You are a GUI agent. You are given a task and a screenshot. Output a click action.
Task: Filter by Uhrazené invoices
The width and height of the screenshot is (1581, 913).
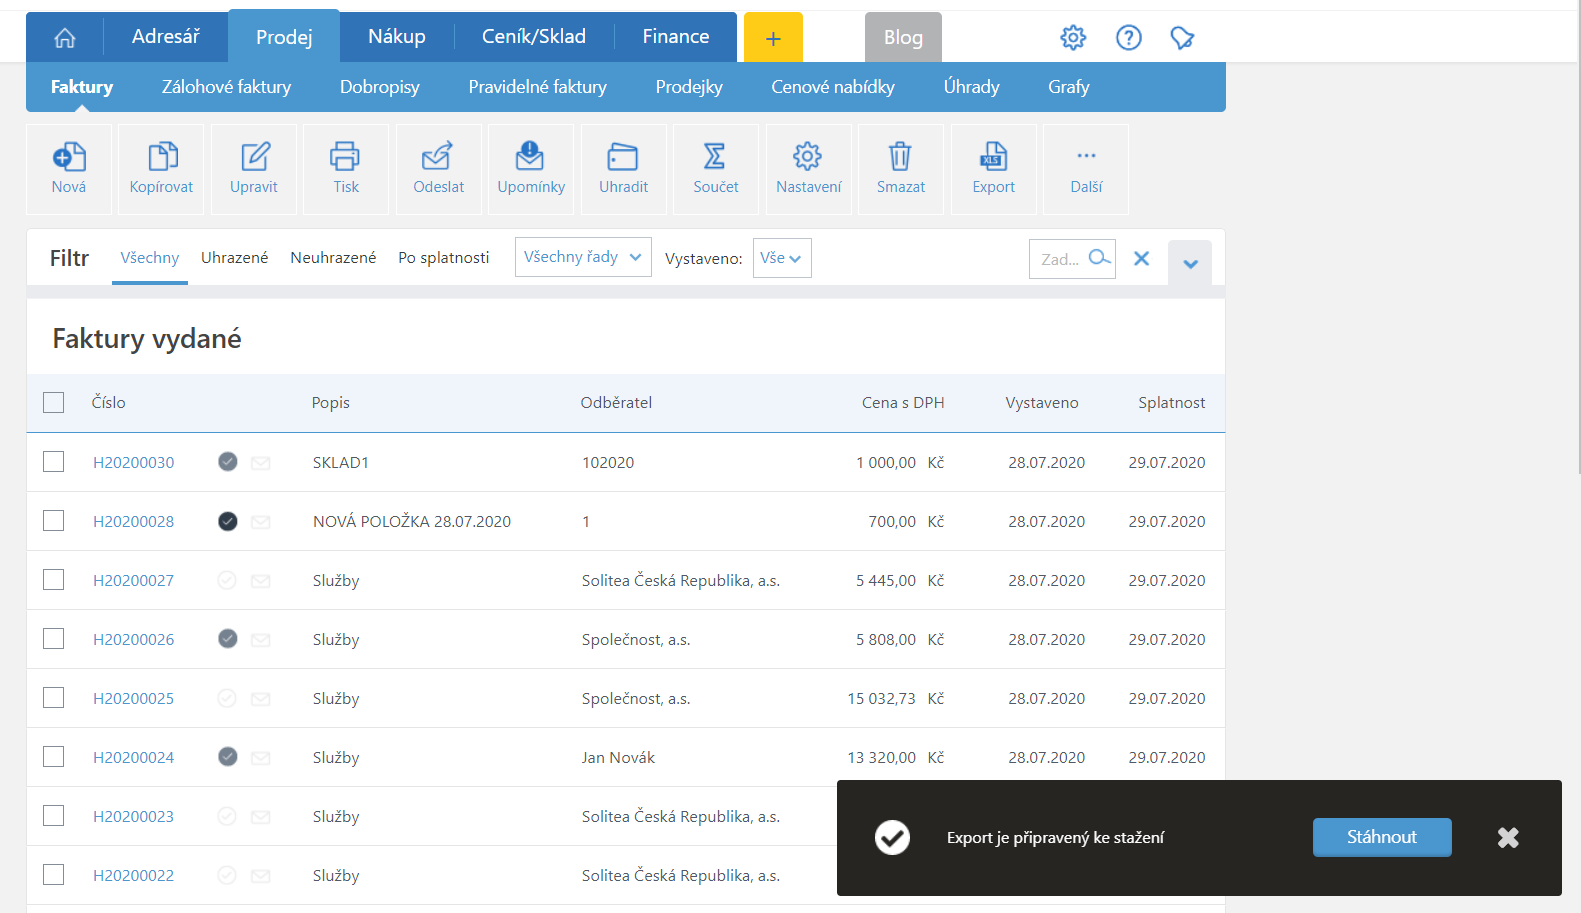[x=235, y=258]
